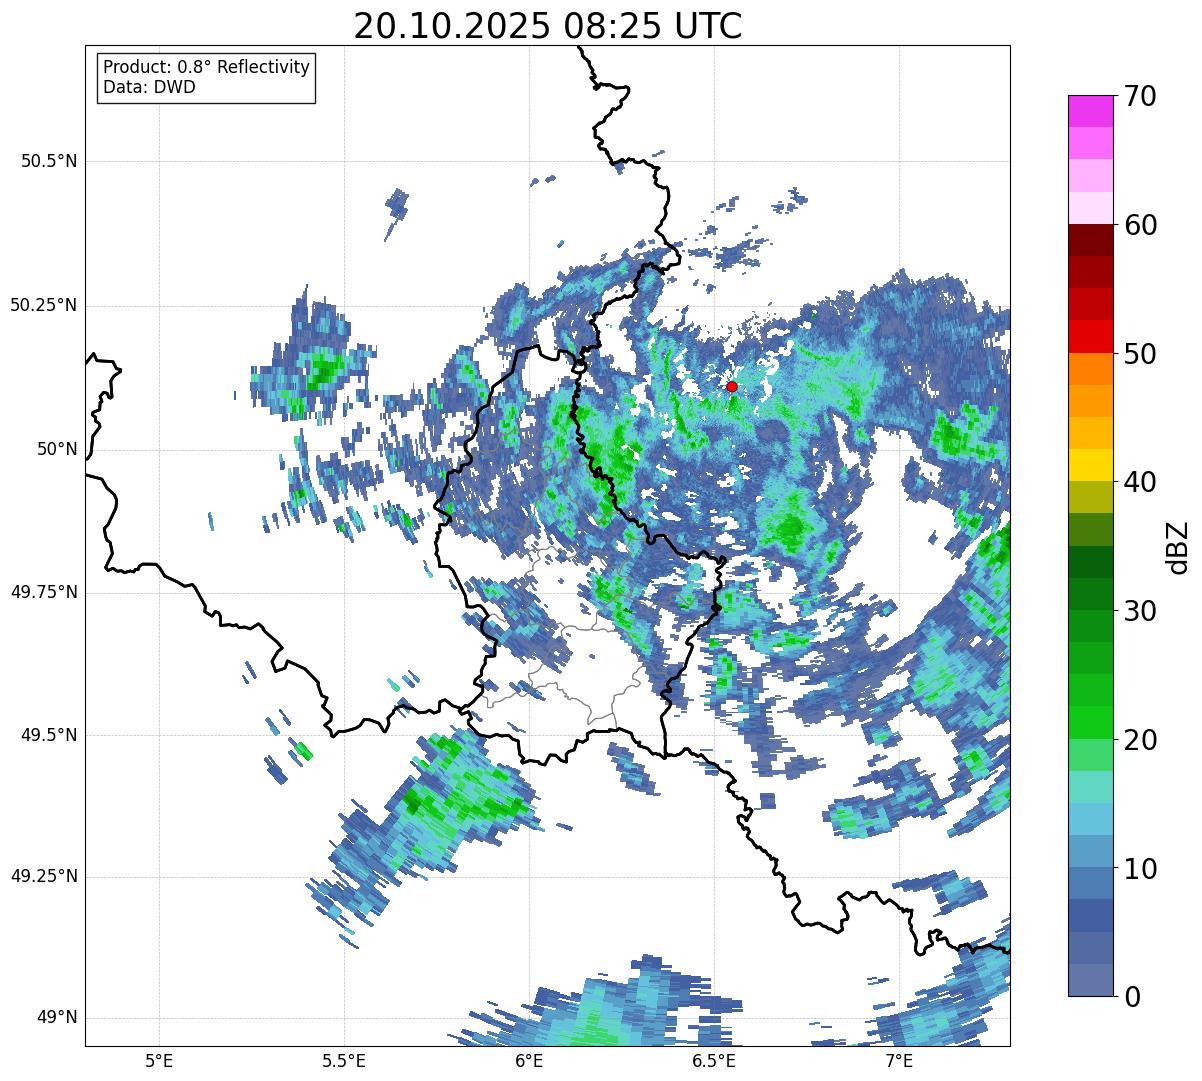Viewport: 1202px width, 1081px height.
Task: Click the "Product: 0.8° Reflectivity" label
Action: 207,67
